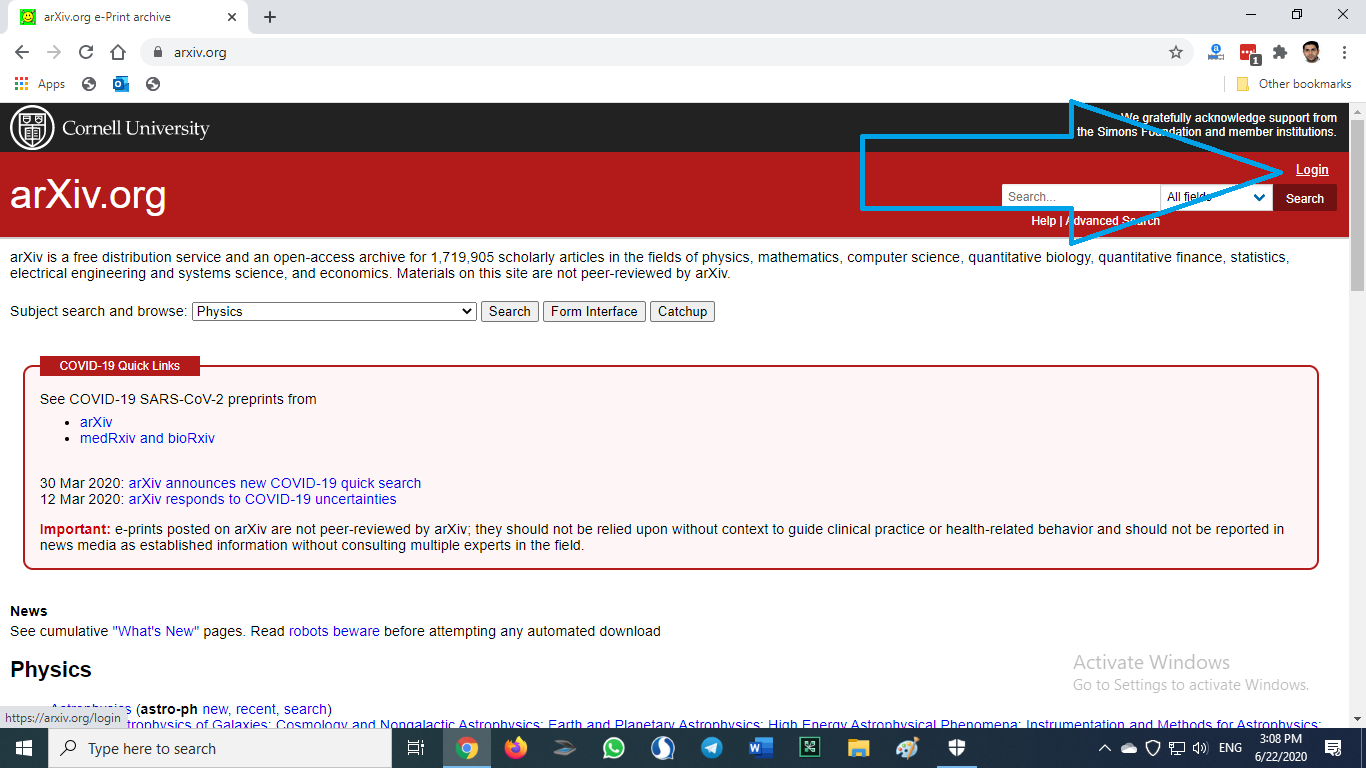Expand the All fields search dropdown

(x=1216, y=197)
